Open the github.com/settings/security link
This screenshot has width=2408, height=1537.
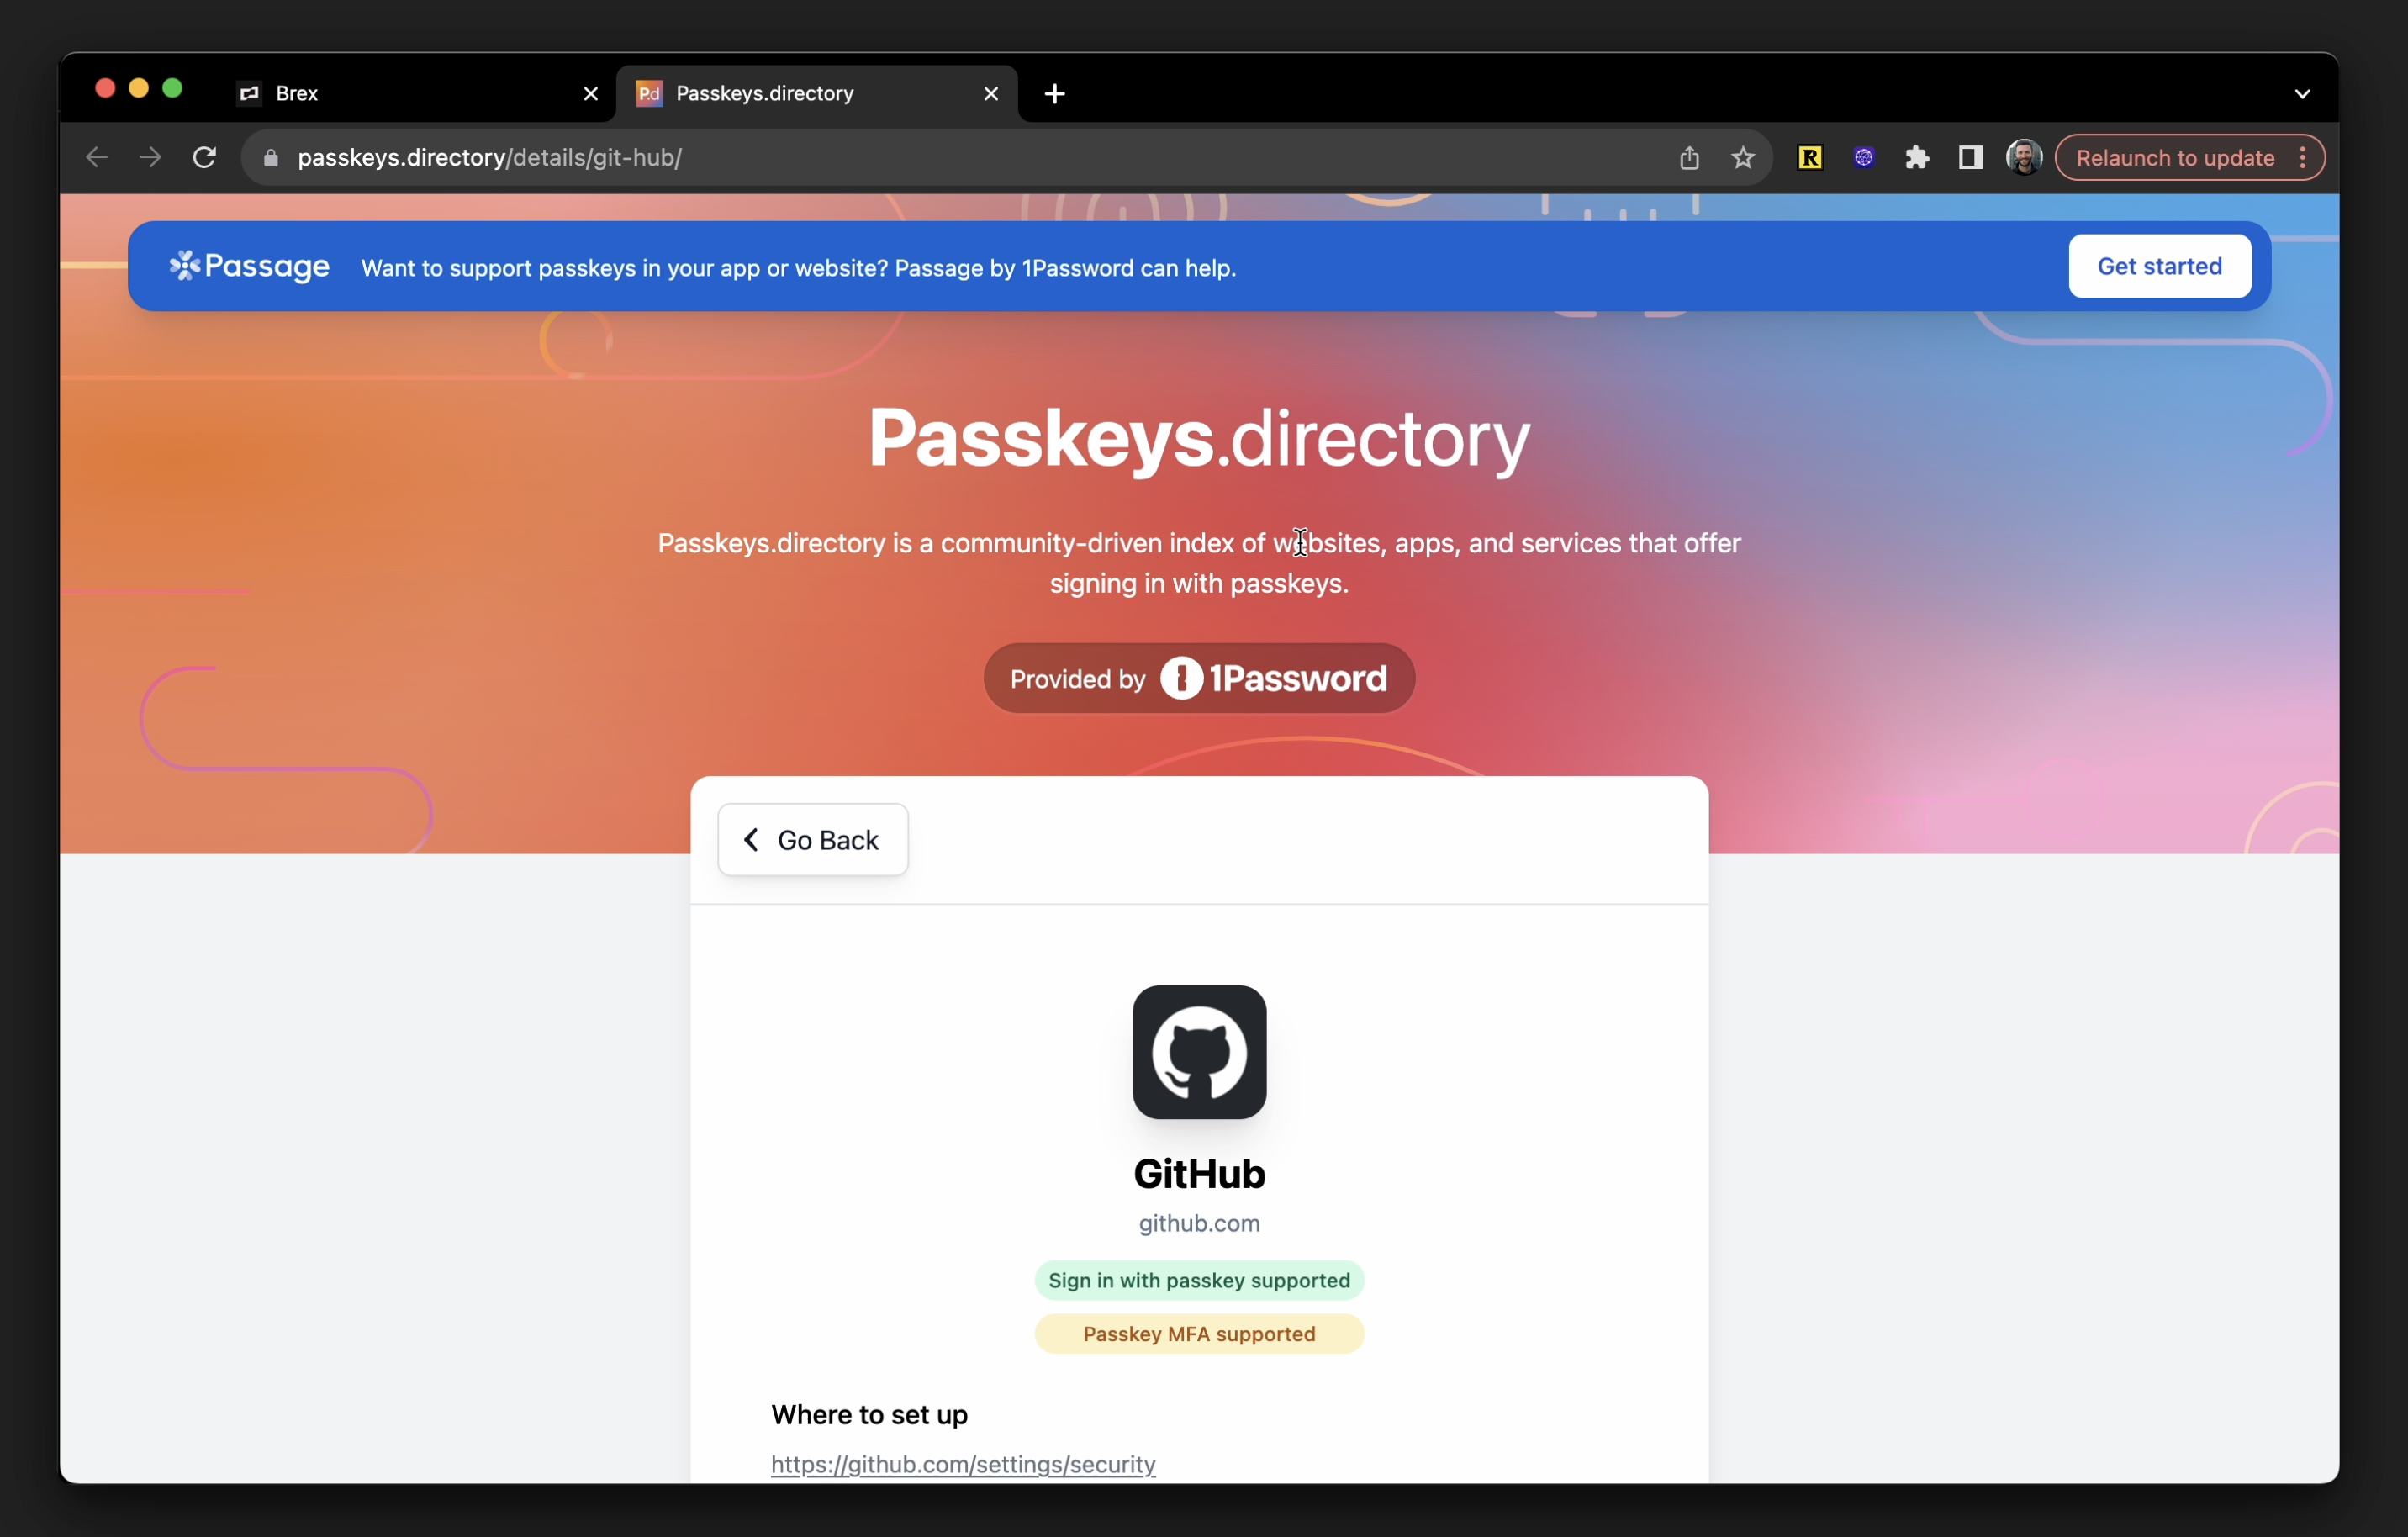[x=963, y=1464]
